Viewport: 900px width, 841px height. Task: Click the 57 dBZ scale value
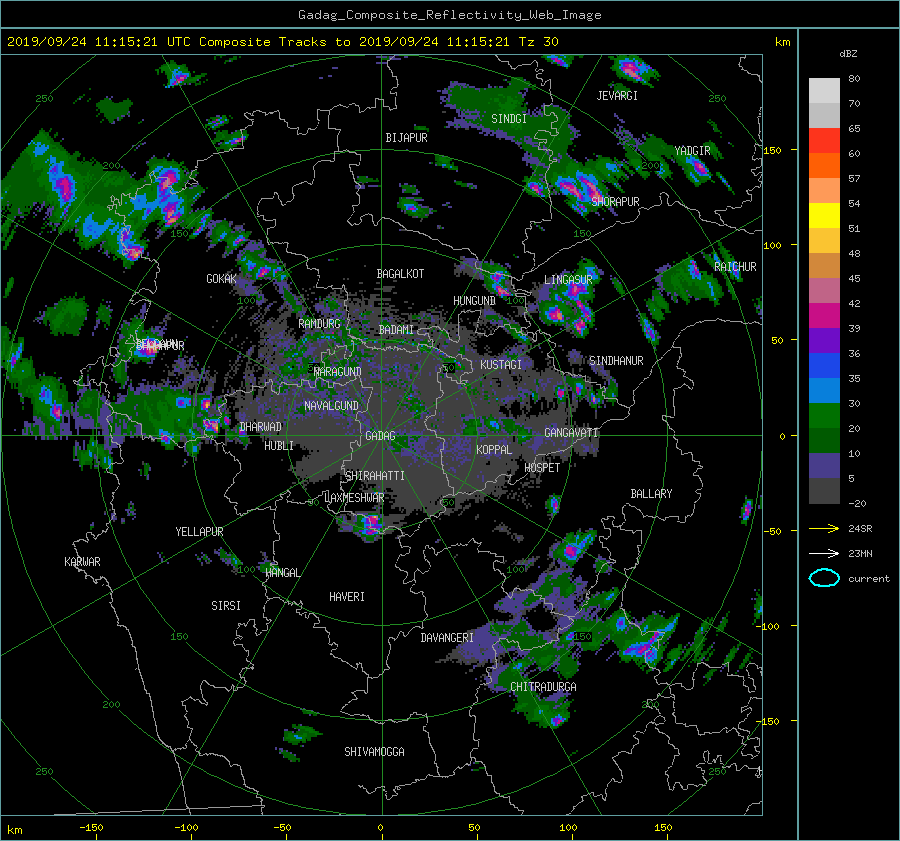(x=854, y=179)
